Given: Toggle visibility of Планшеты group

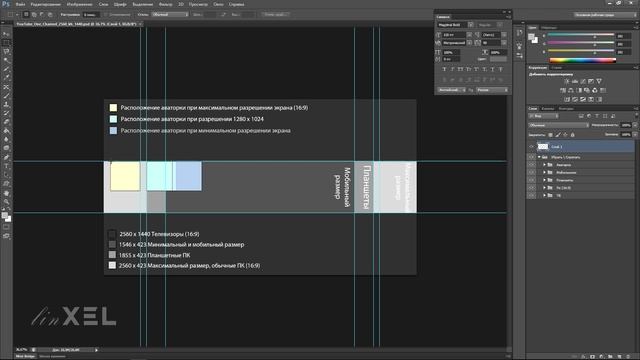Looking at the screenshot, I should click(531, 180).
